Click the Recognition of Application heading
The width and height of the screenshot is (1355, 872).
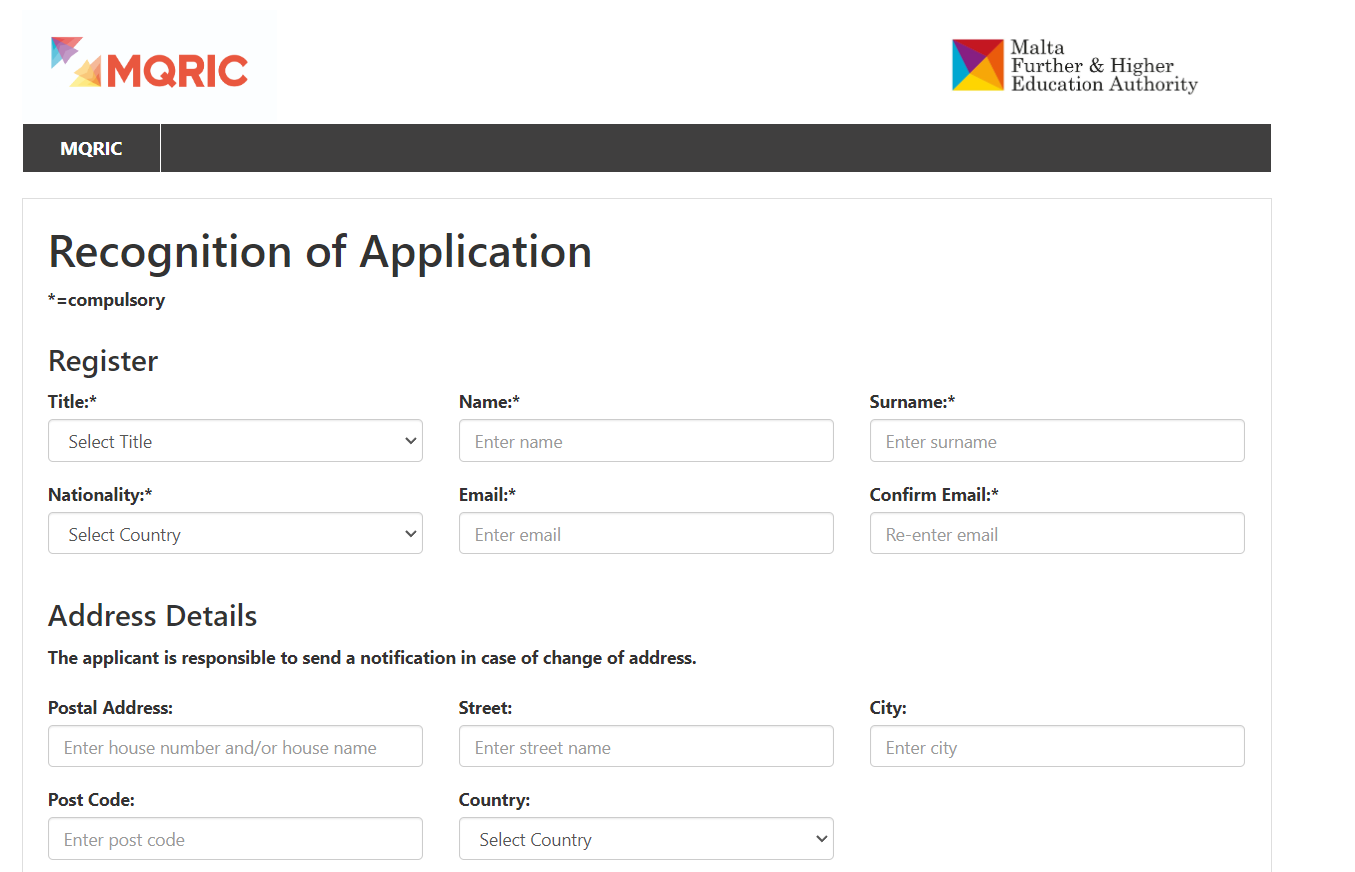(x=320, y=251)
